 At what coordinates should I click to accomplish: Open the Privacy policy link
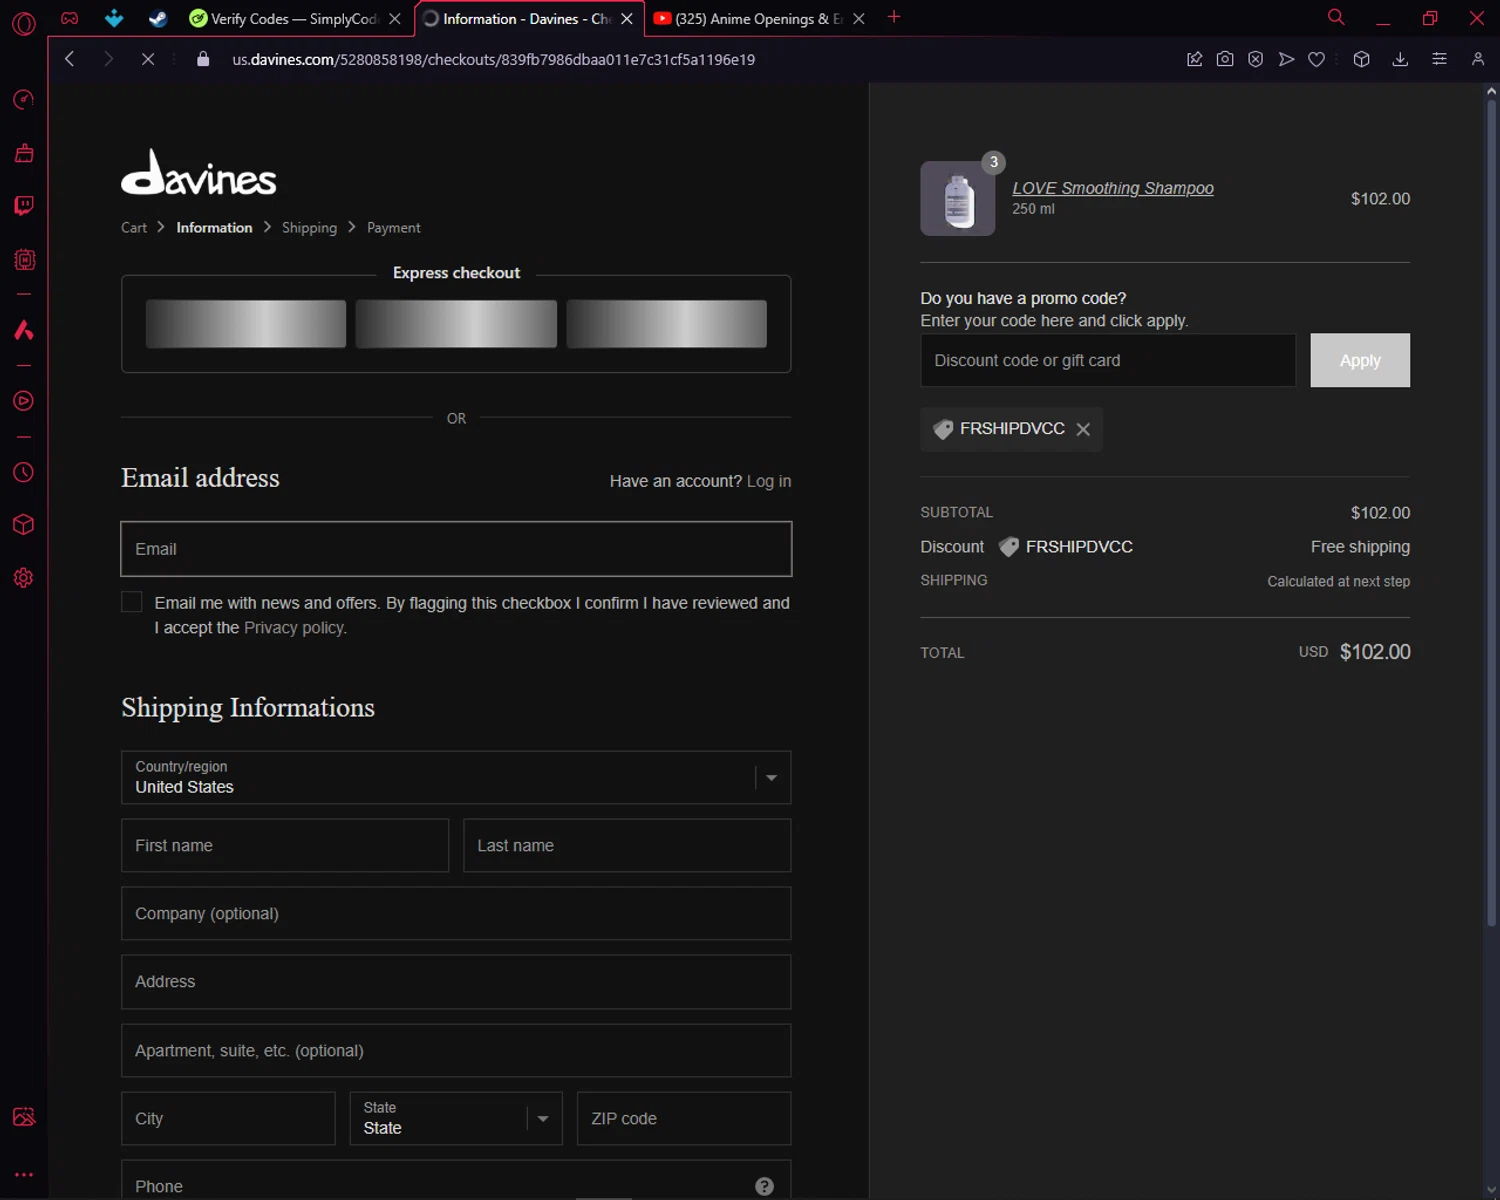pyautogui.click(x=294, y=628)
